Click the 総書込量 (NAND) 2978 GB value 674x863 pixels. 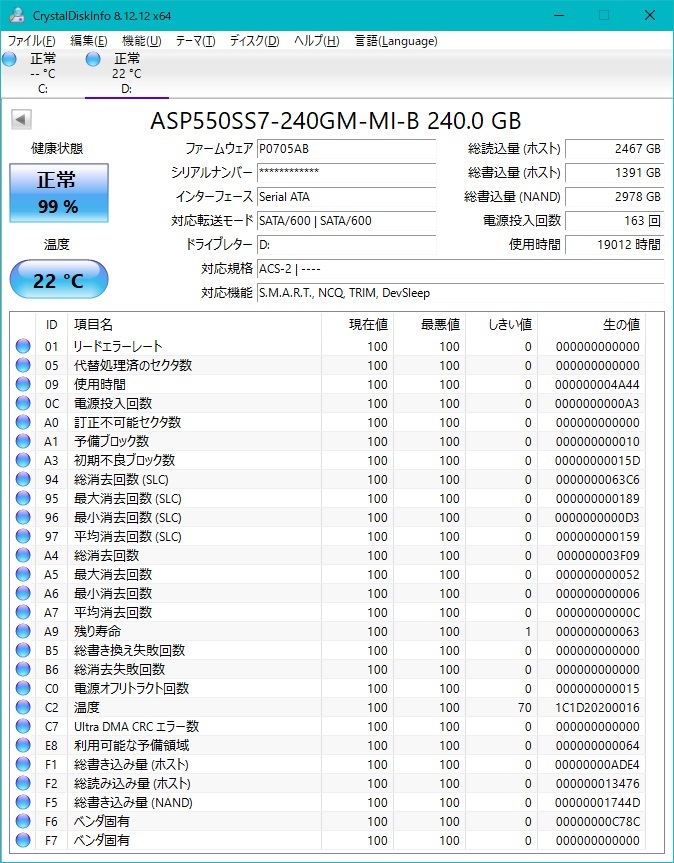tap(614, 196)
